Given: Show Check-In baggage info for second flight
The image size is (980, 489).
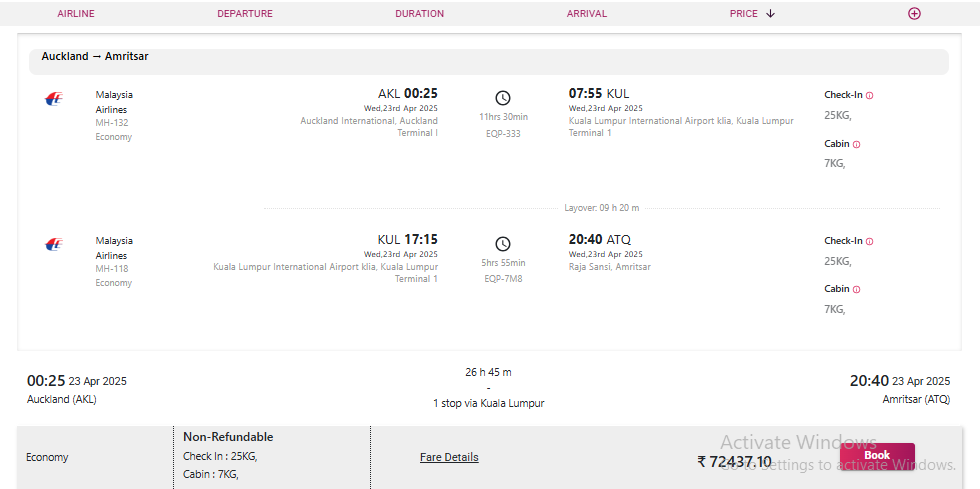Looking at the screenshot, I should pyautogui.click(x=869, y=241).
